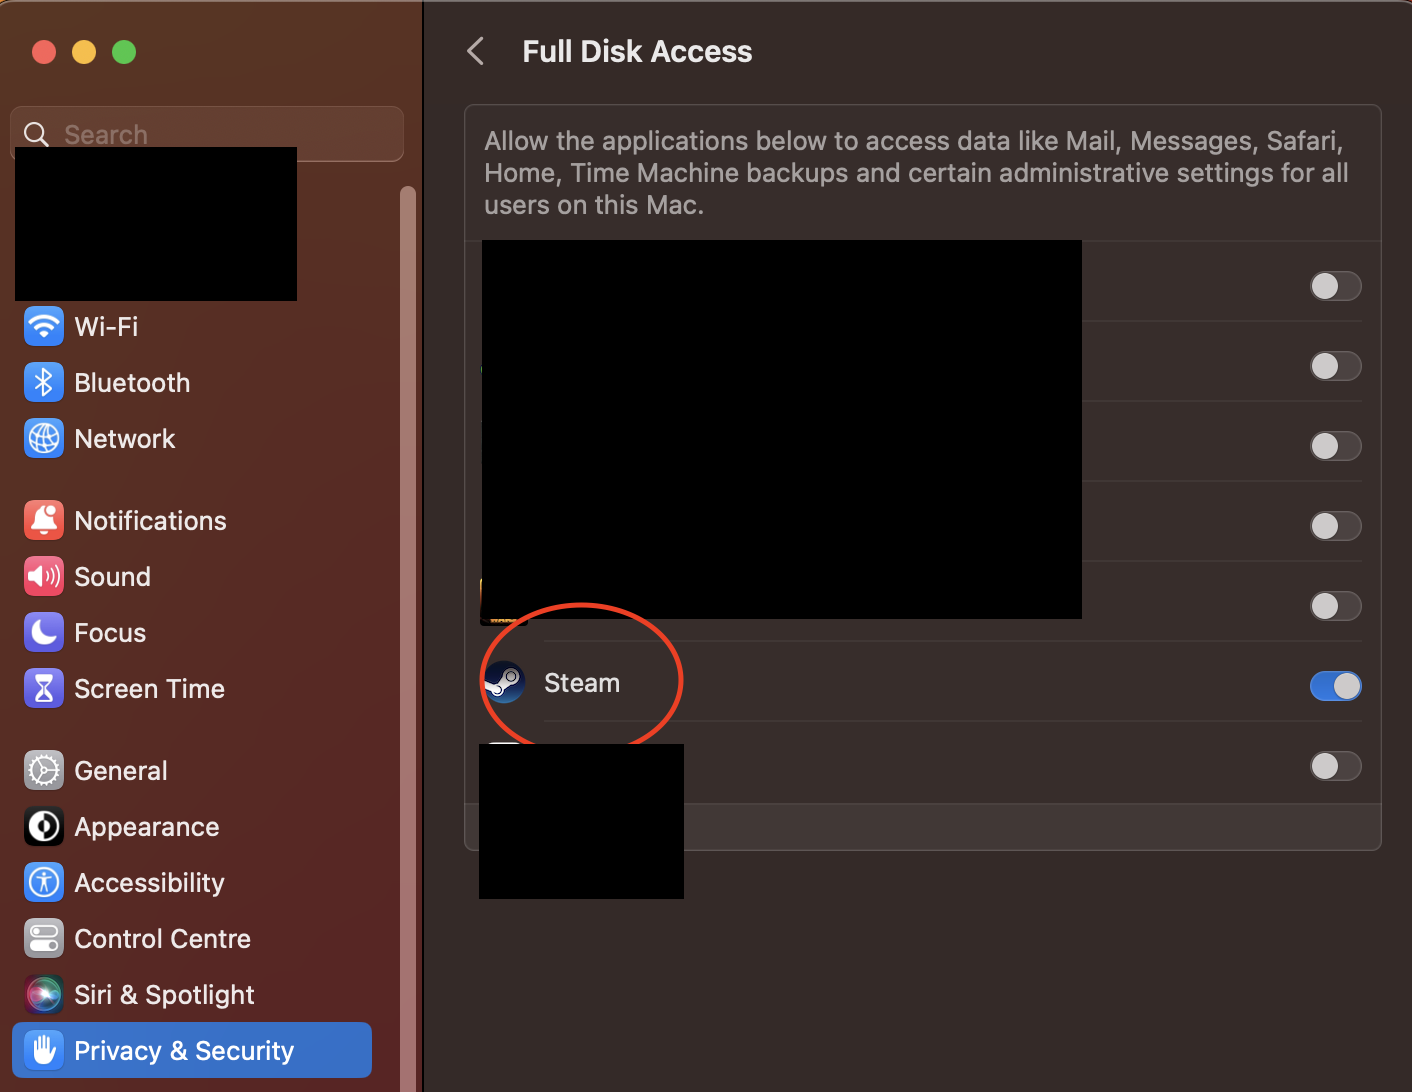Open Appearance label in sidebar
This screenshot has width=1412, height=1092.
click(147, 827)
